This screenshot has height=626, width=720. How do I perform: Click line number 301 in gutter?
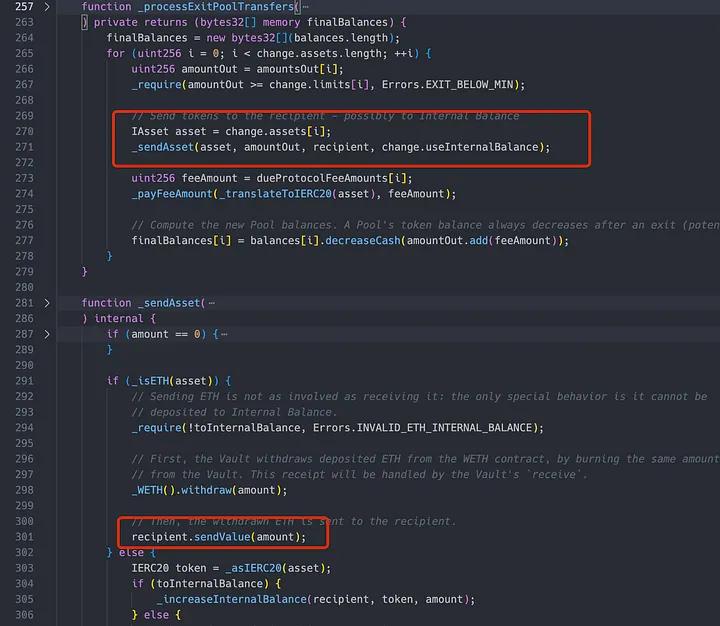click(20, 537)
